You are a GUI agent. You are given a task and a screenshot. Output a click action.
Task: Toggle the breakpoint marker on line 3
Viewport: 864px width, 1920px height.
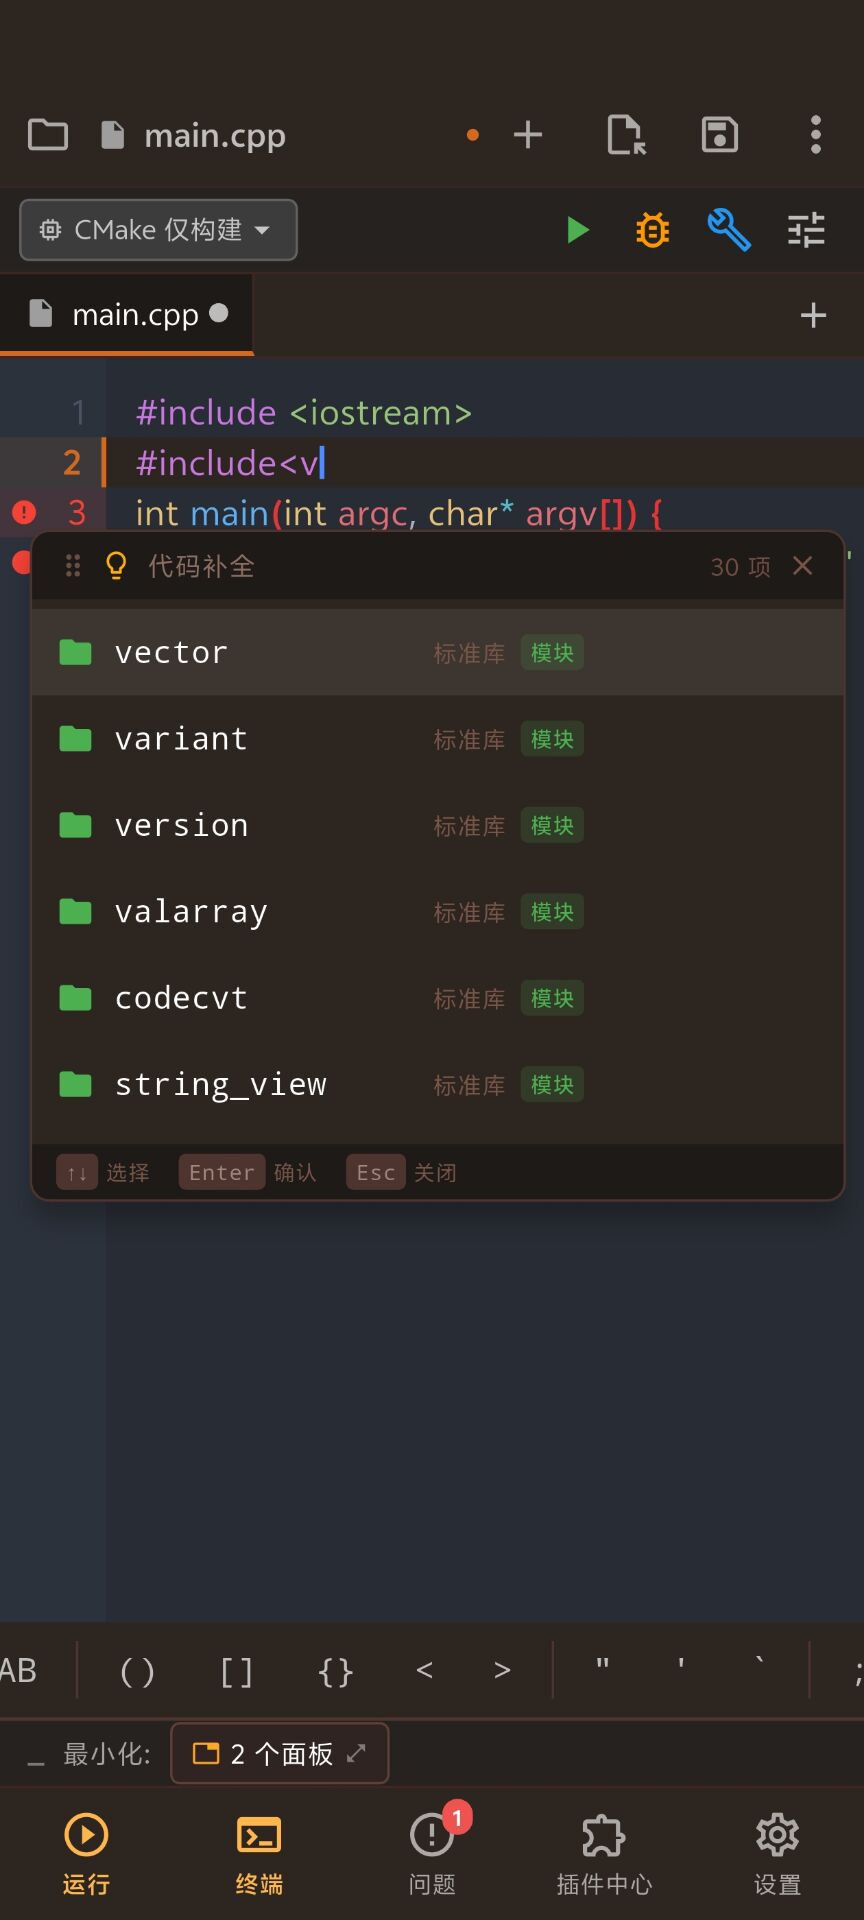tap(24, 513)
